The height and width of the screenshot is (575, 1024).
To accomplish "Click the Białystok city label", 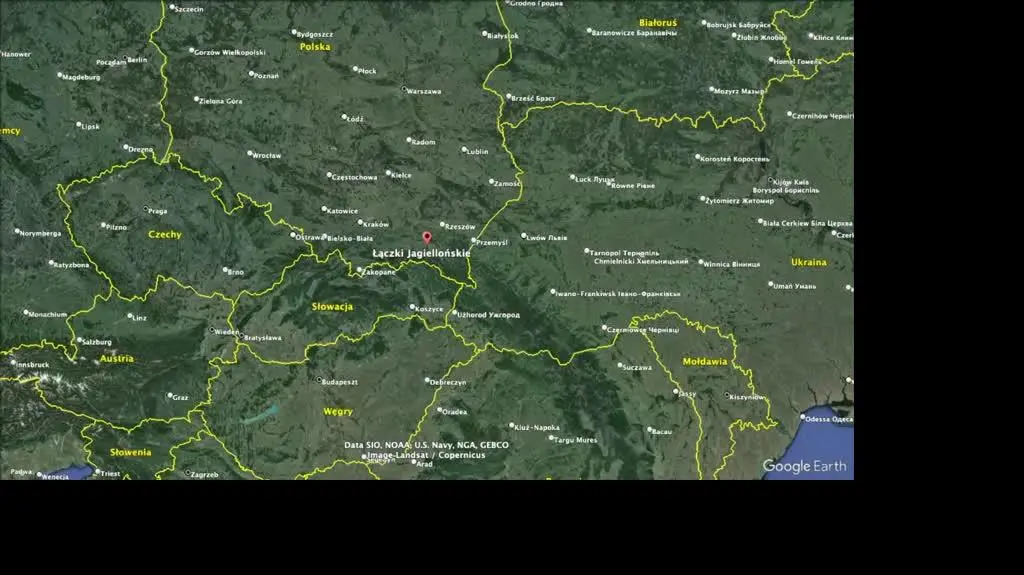I will click(x=503, y=36).
